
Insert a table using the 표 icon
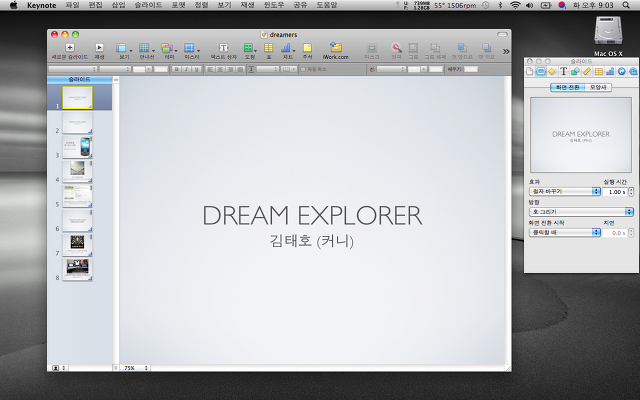point(269,48)
